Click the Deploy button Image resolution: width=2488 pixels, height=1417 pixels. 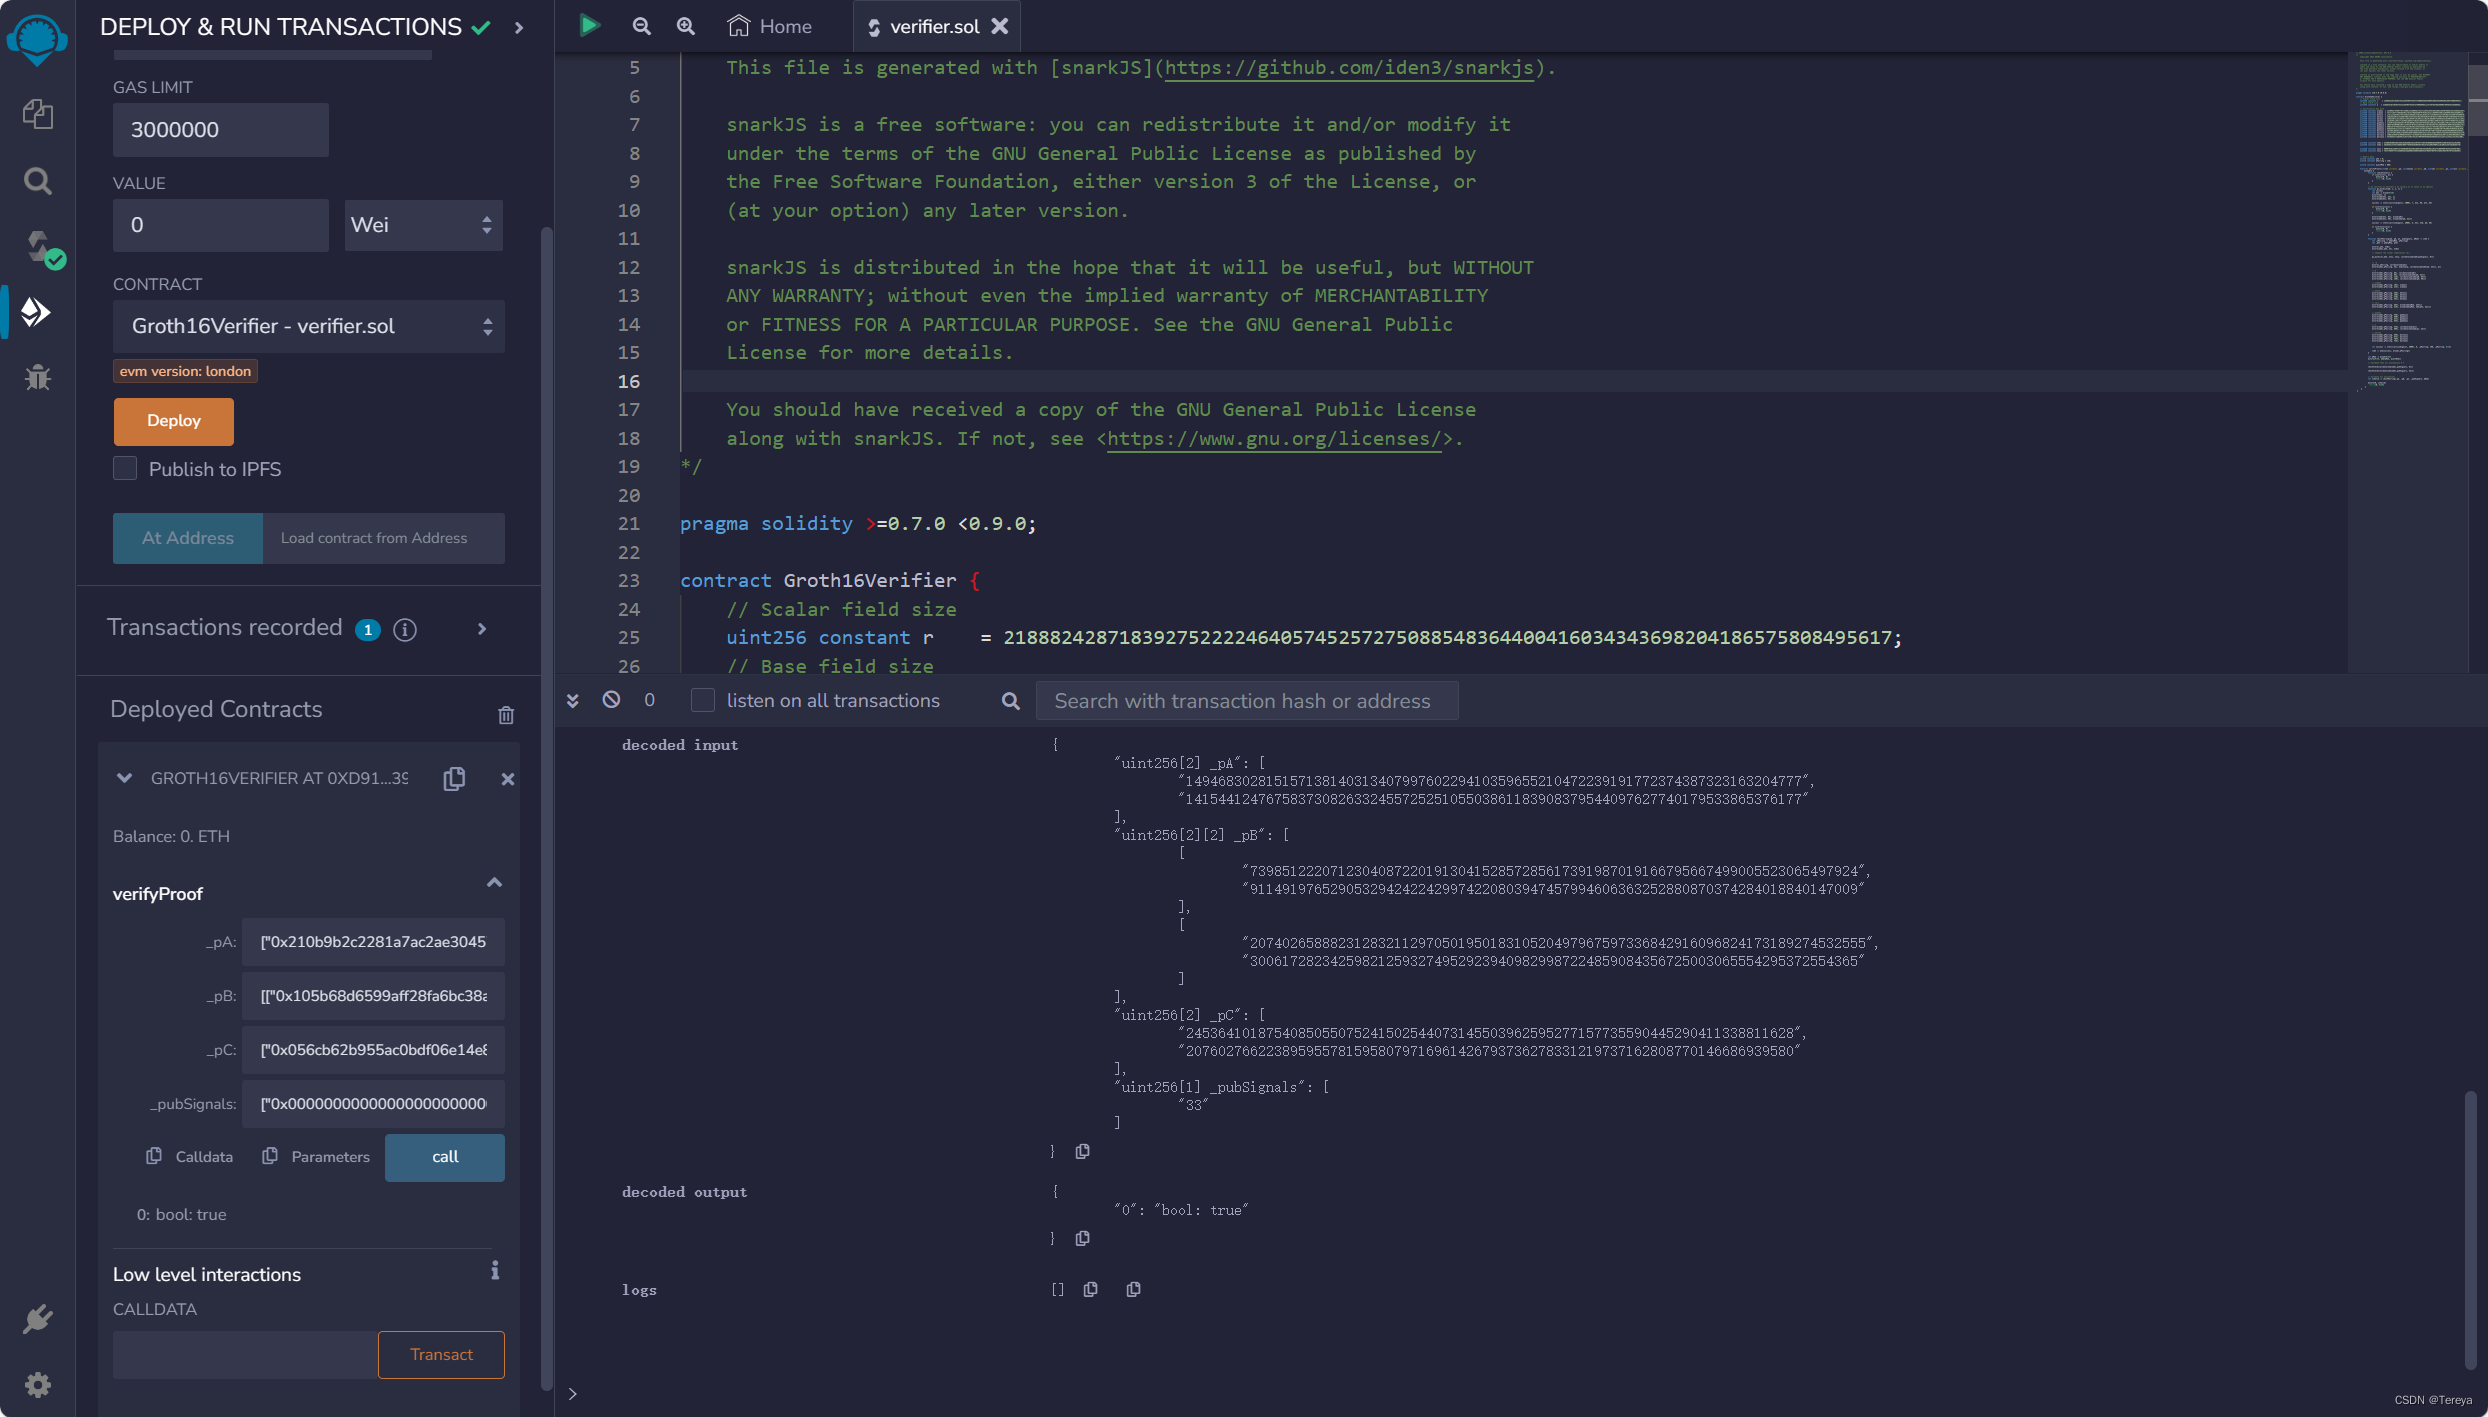(x=171, y=420)
